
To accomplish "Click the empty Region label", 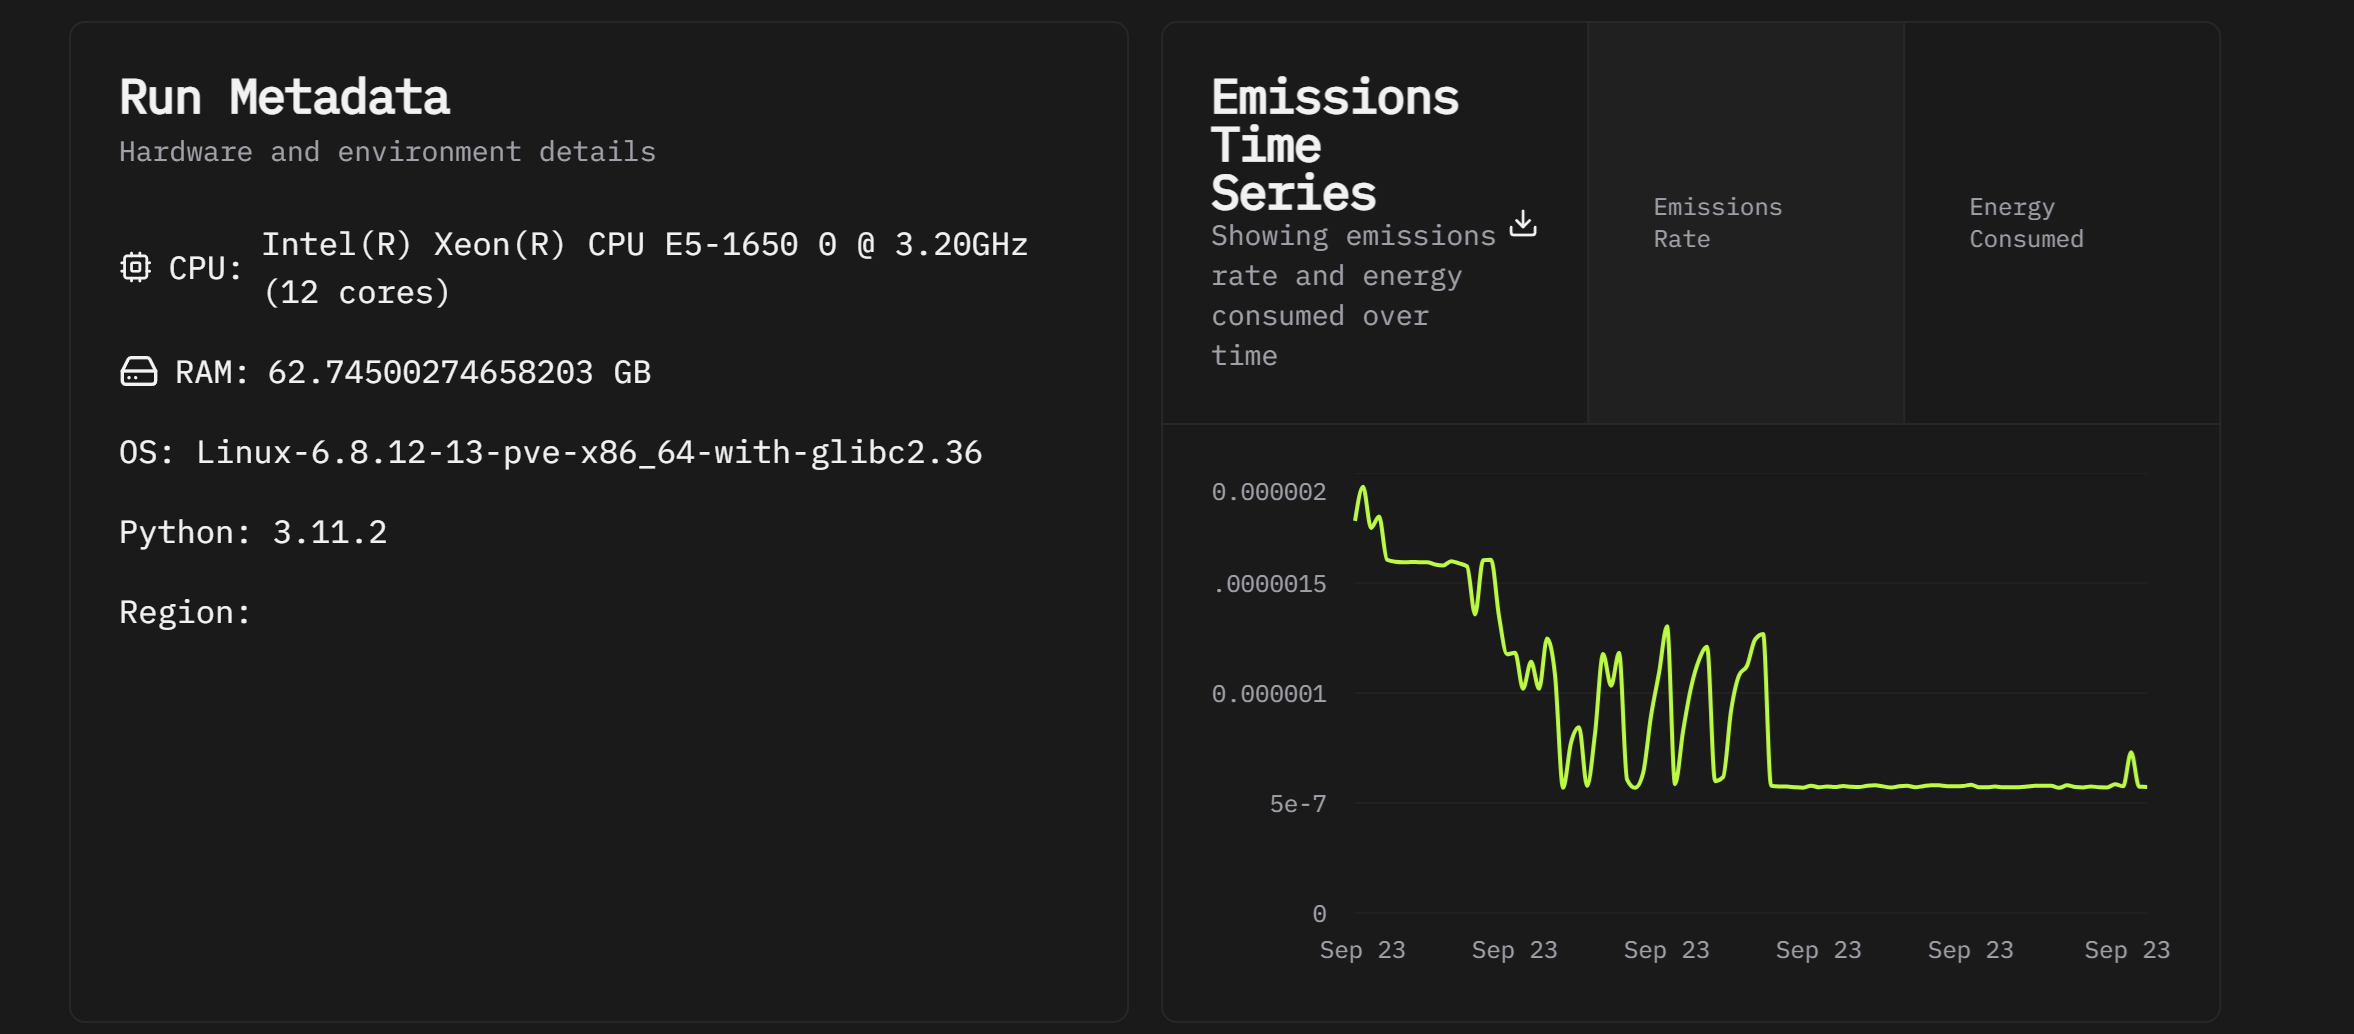I will click(x=185, y=612).
